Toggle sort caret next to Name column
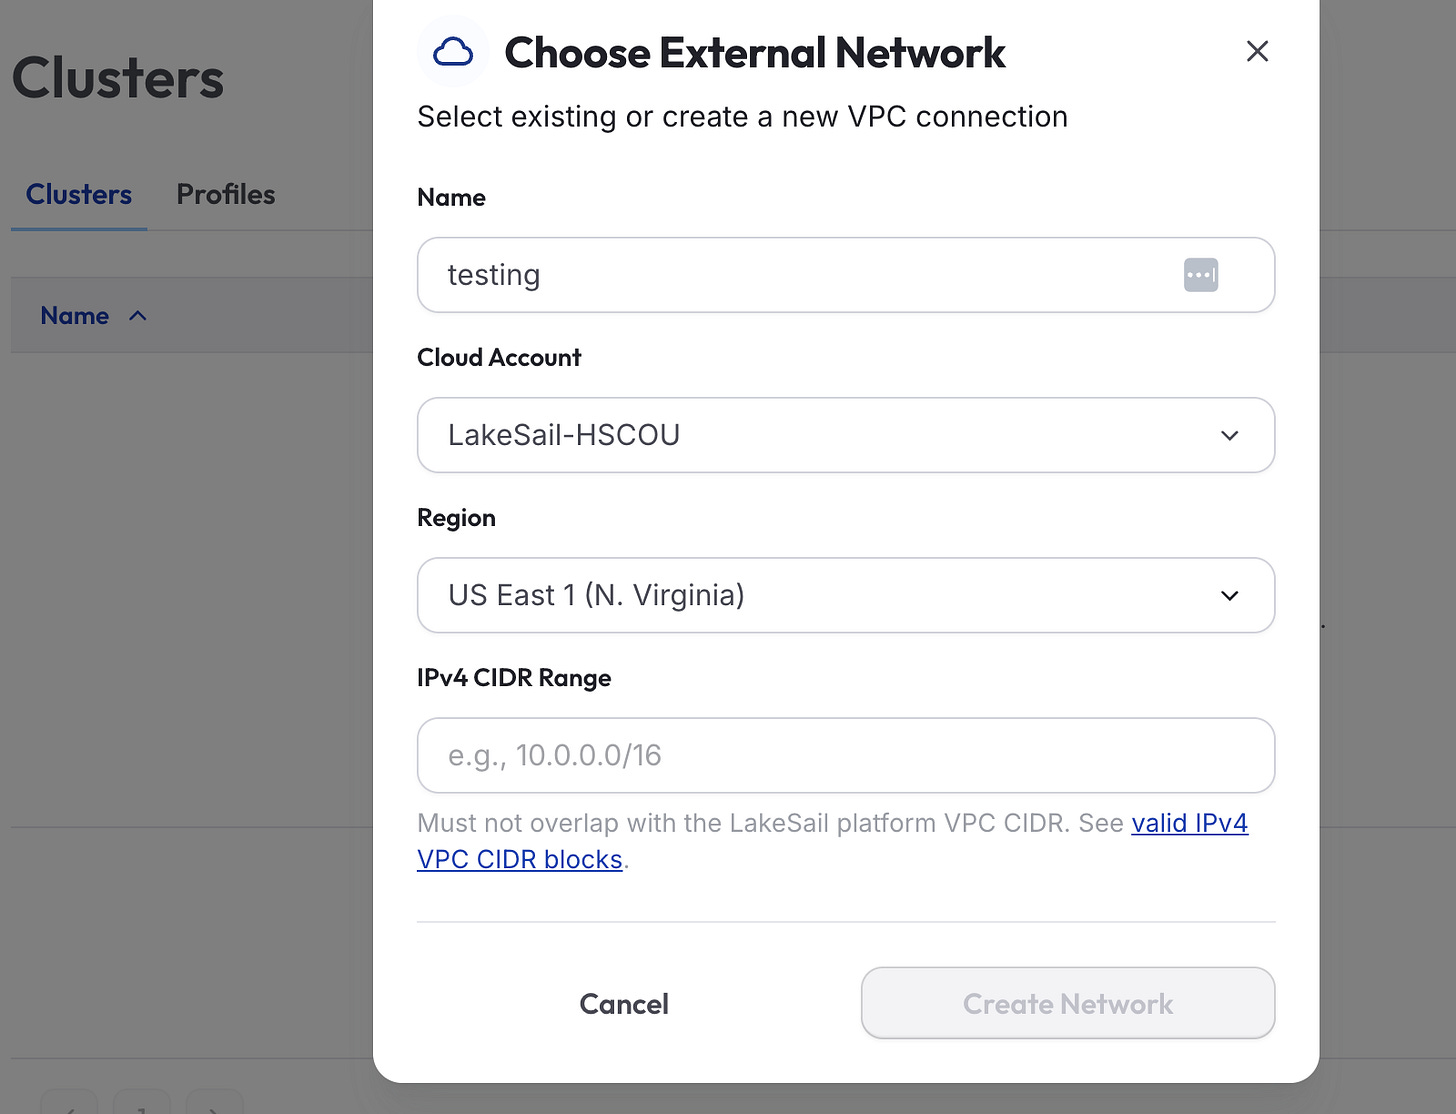This screenshot has width=1456, height=1114. click(x=138, y=316)
